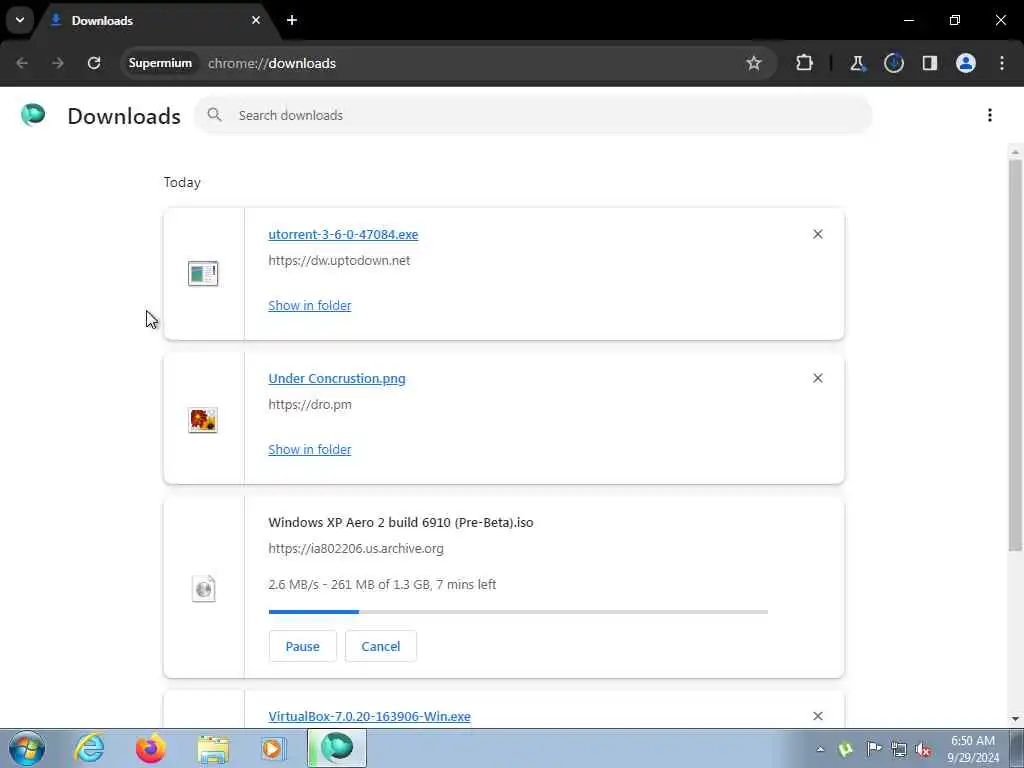This screenshot has width=1024, height=768.
Task: Click the scrollbar up arrow
Action: click(x=1015, y=152)
